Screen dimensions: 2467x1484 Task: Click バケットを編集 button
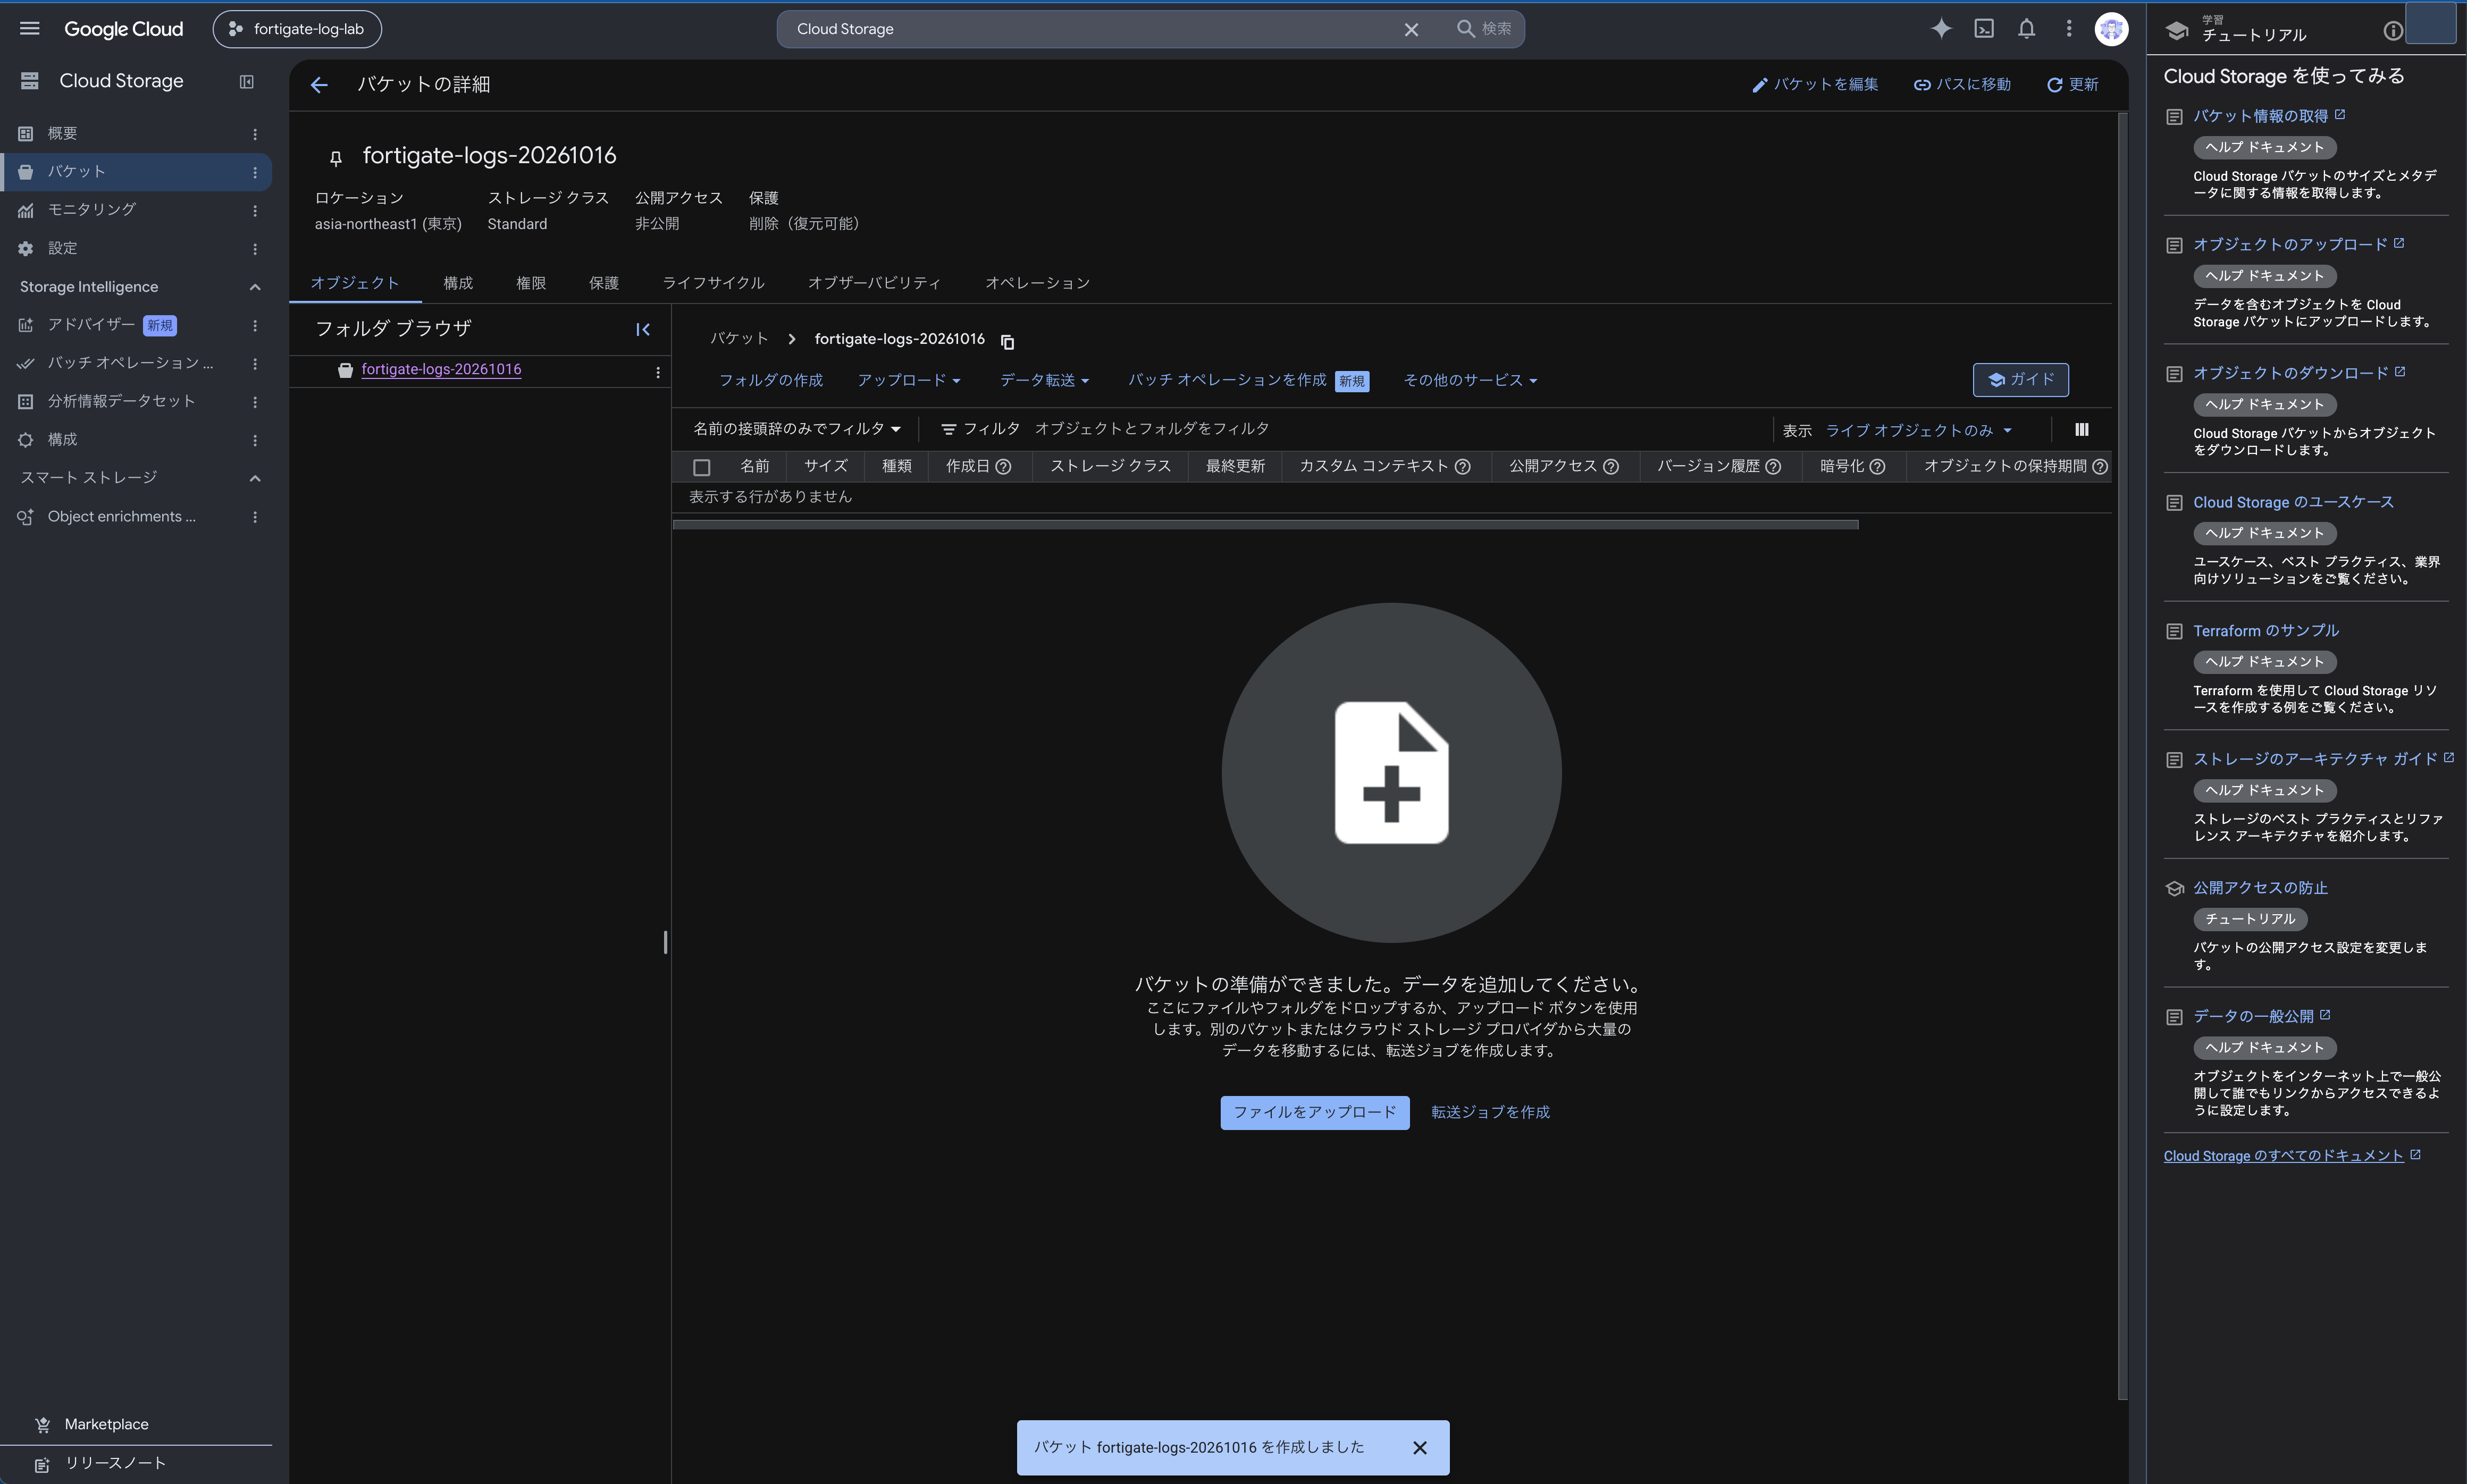[x=1815, y=85]
